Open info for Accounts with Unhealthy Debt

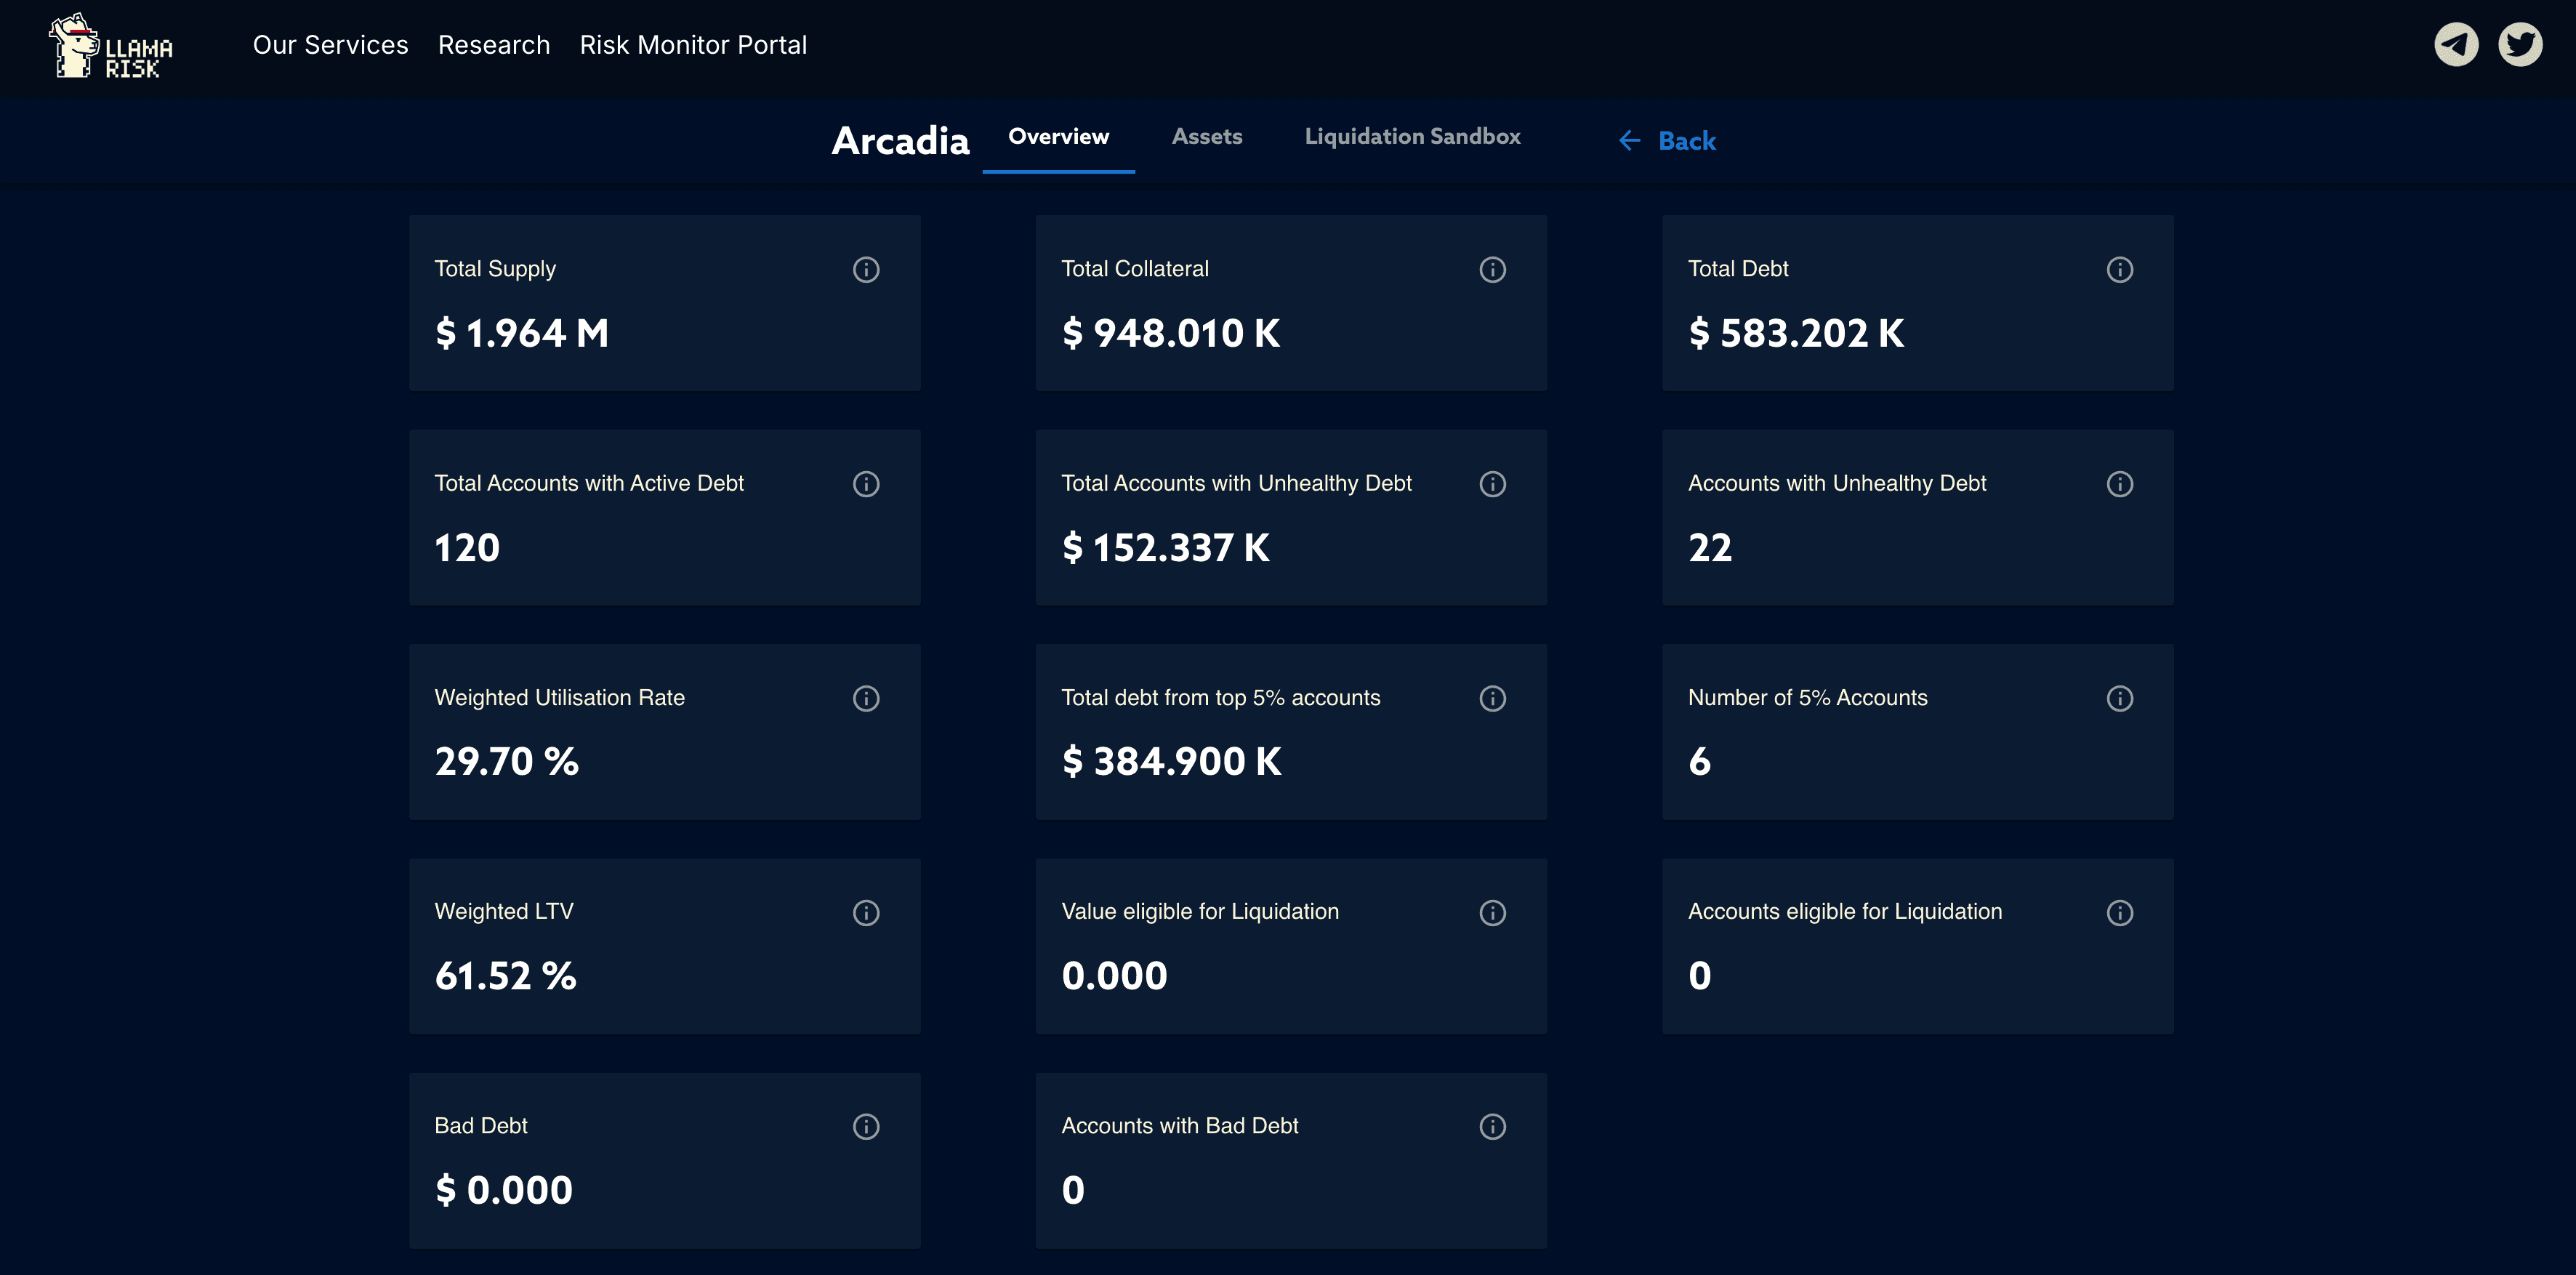click(x=2120, y=484)
